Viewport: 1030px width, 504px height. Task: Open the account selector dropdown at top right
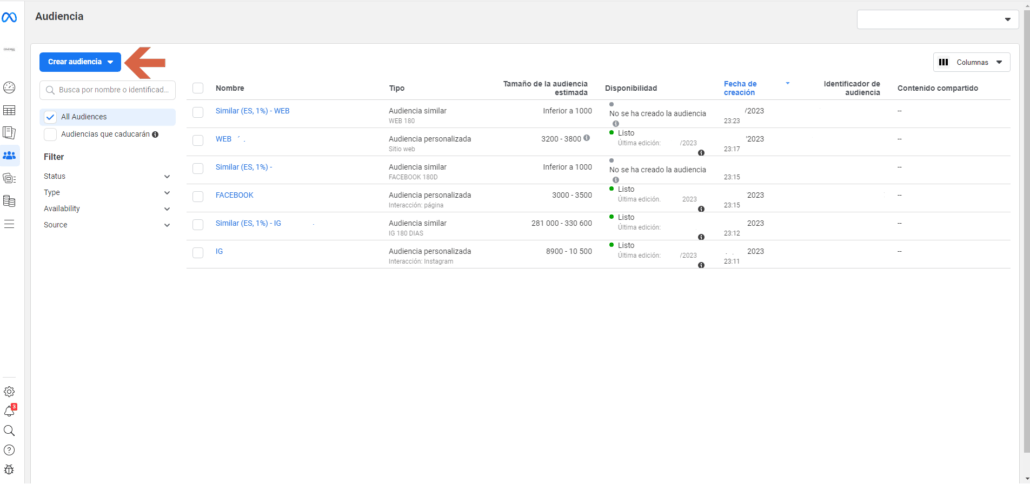pyautogui.click(x=937, y=20)
